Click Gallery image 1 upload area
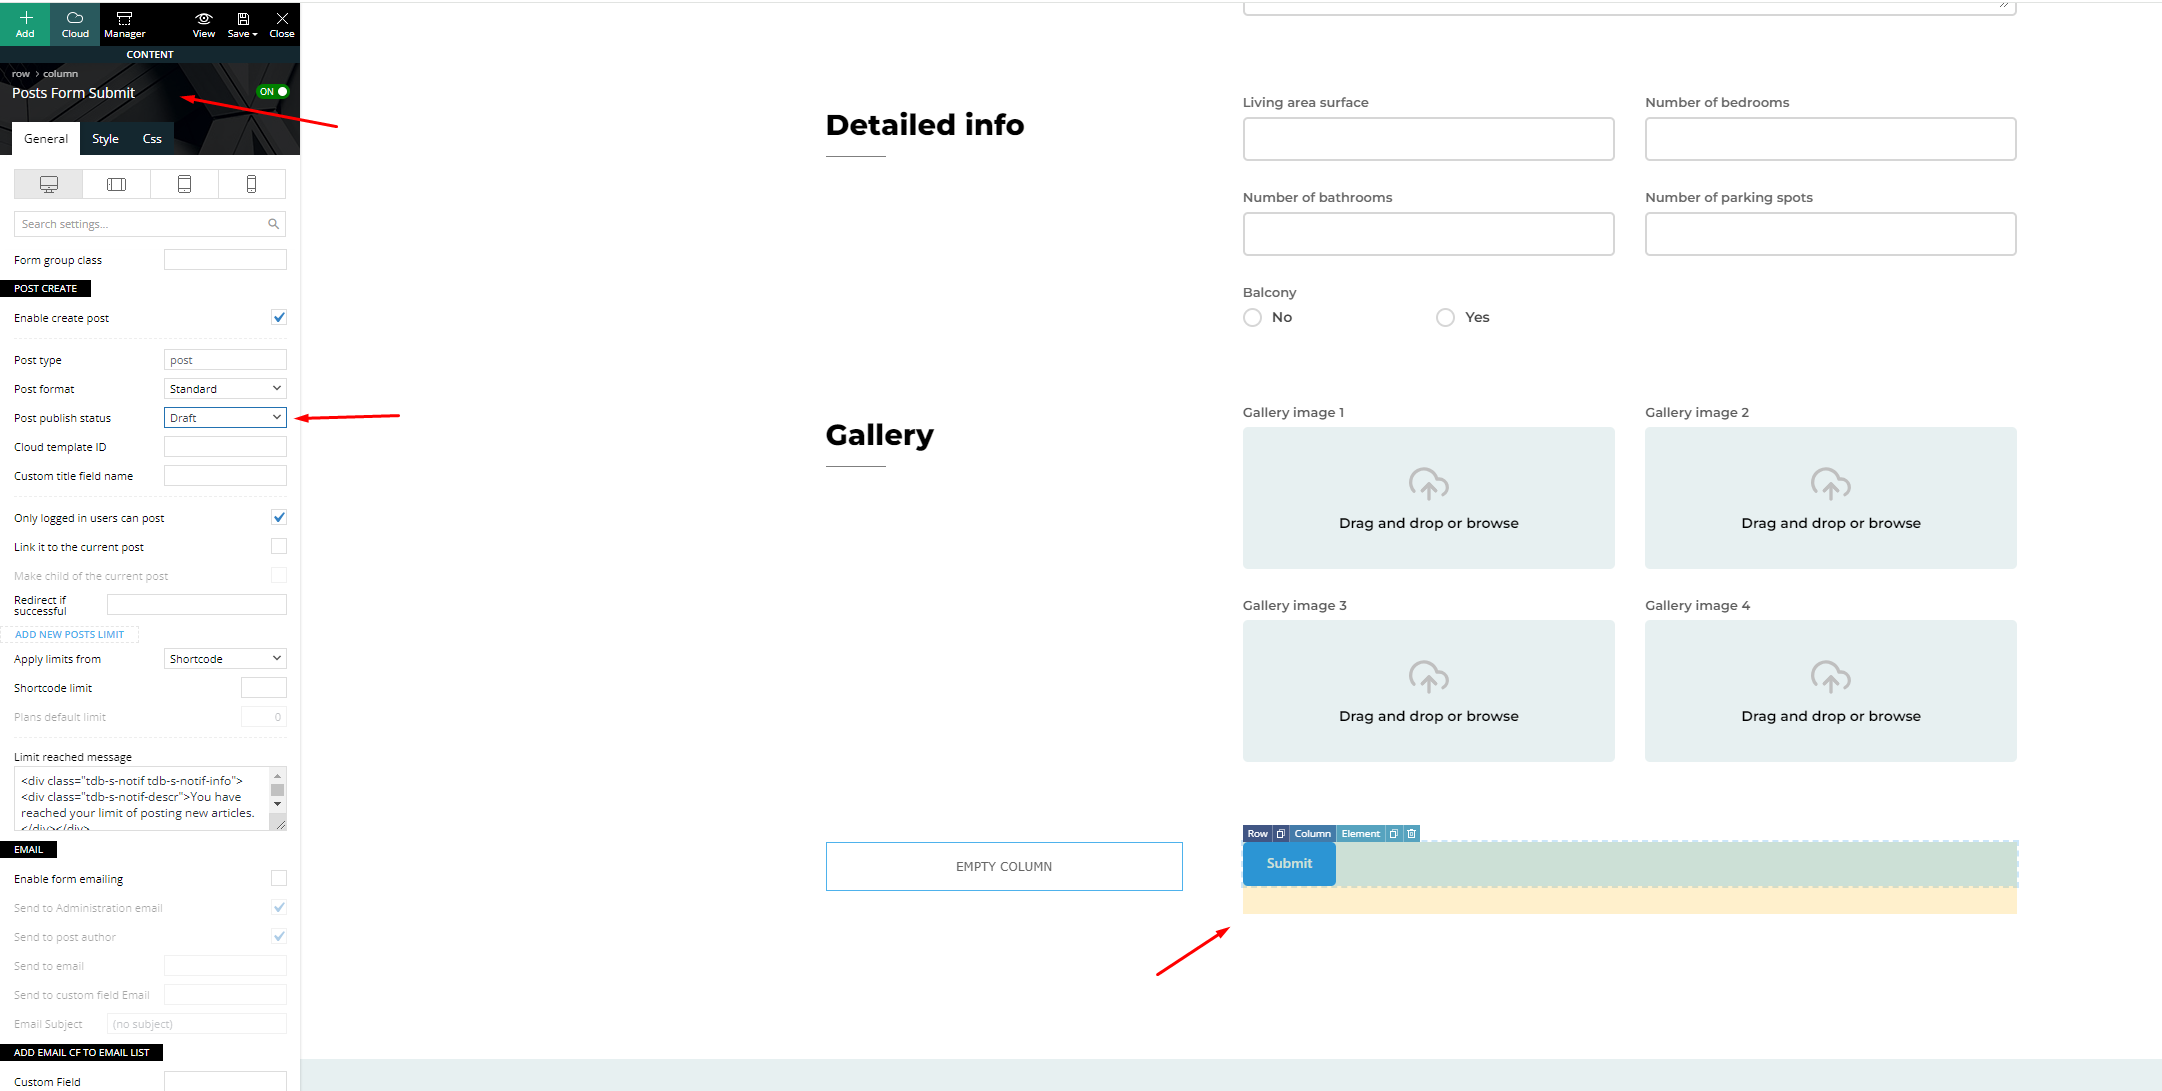This screenshot has width=2162, height=1091. tap(1428, 498)
